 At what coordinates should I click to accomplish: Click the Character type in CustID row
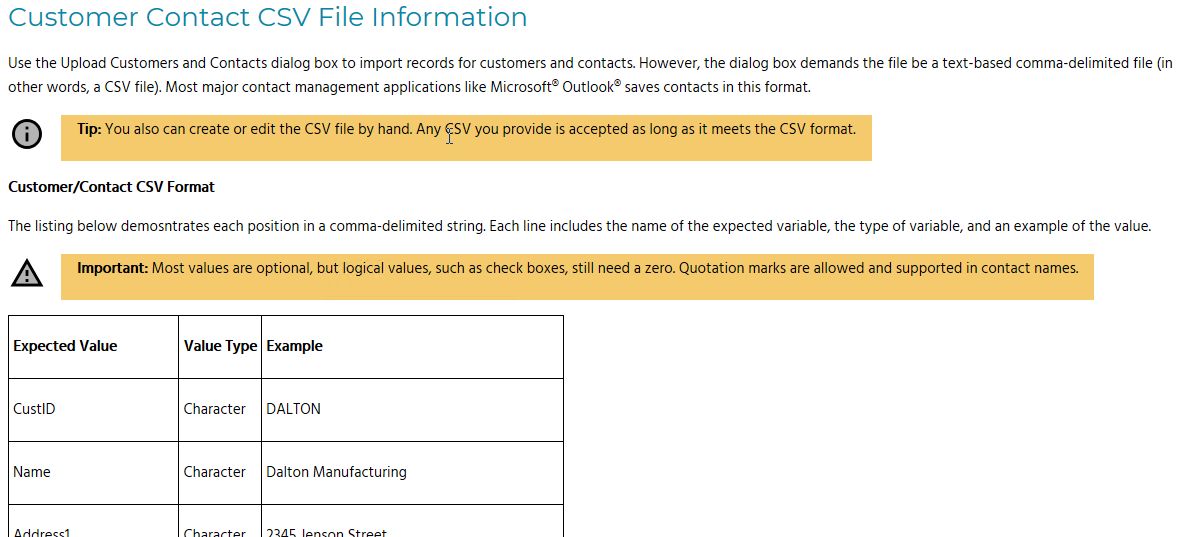[x=220, y=410]
